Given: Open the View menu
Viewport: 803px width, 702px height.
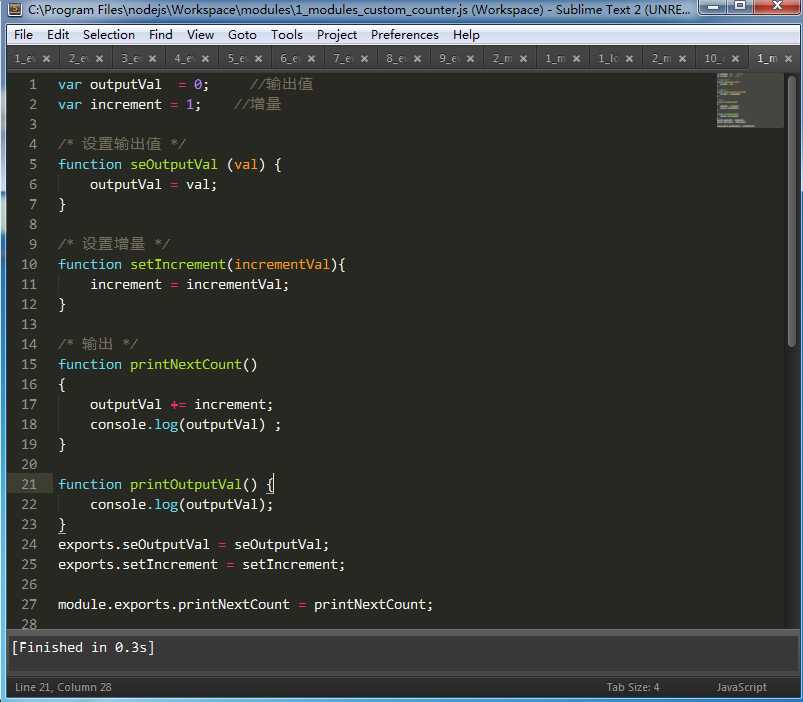Looking at the screenshot, I should (200, 34).
